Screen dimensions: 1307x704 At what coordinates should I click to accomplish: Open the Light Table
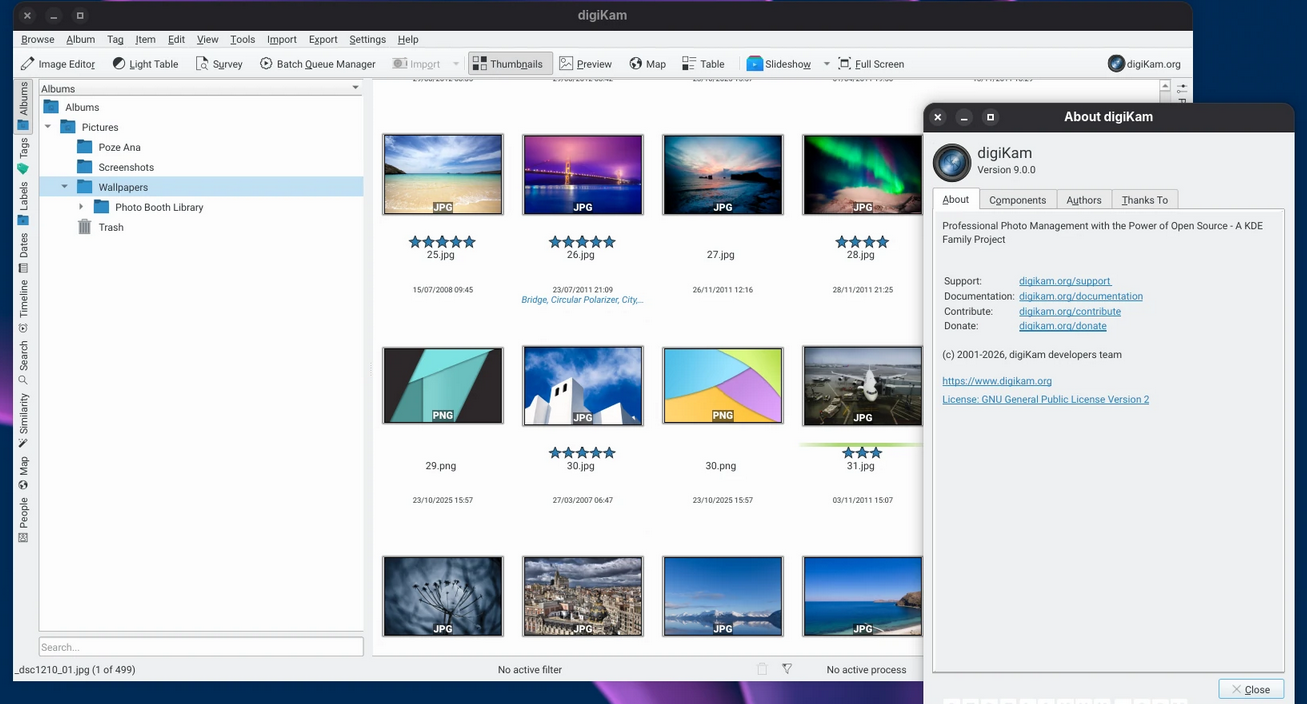click(x=145, y=63)
